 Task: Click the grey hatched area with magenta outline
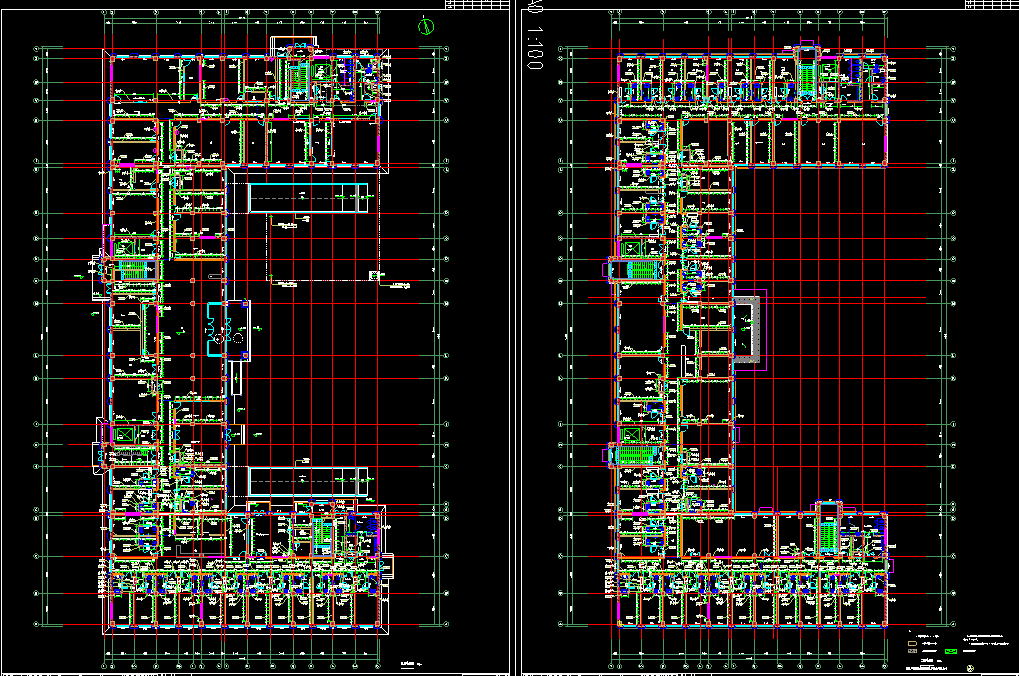tap(749, 329)
